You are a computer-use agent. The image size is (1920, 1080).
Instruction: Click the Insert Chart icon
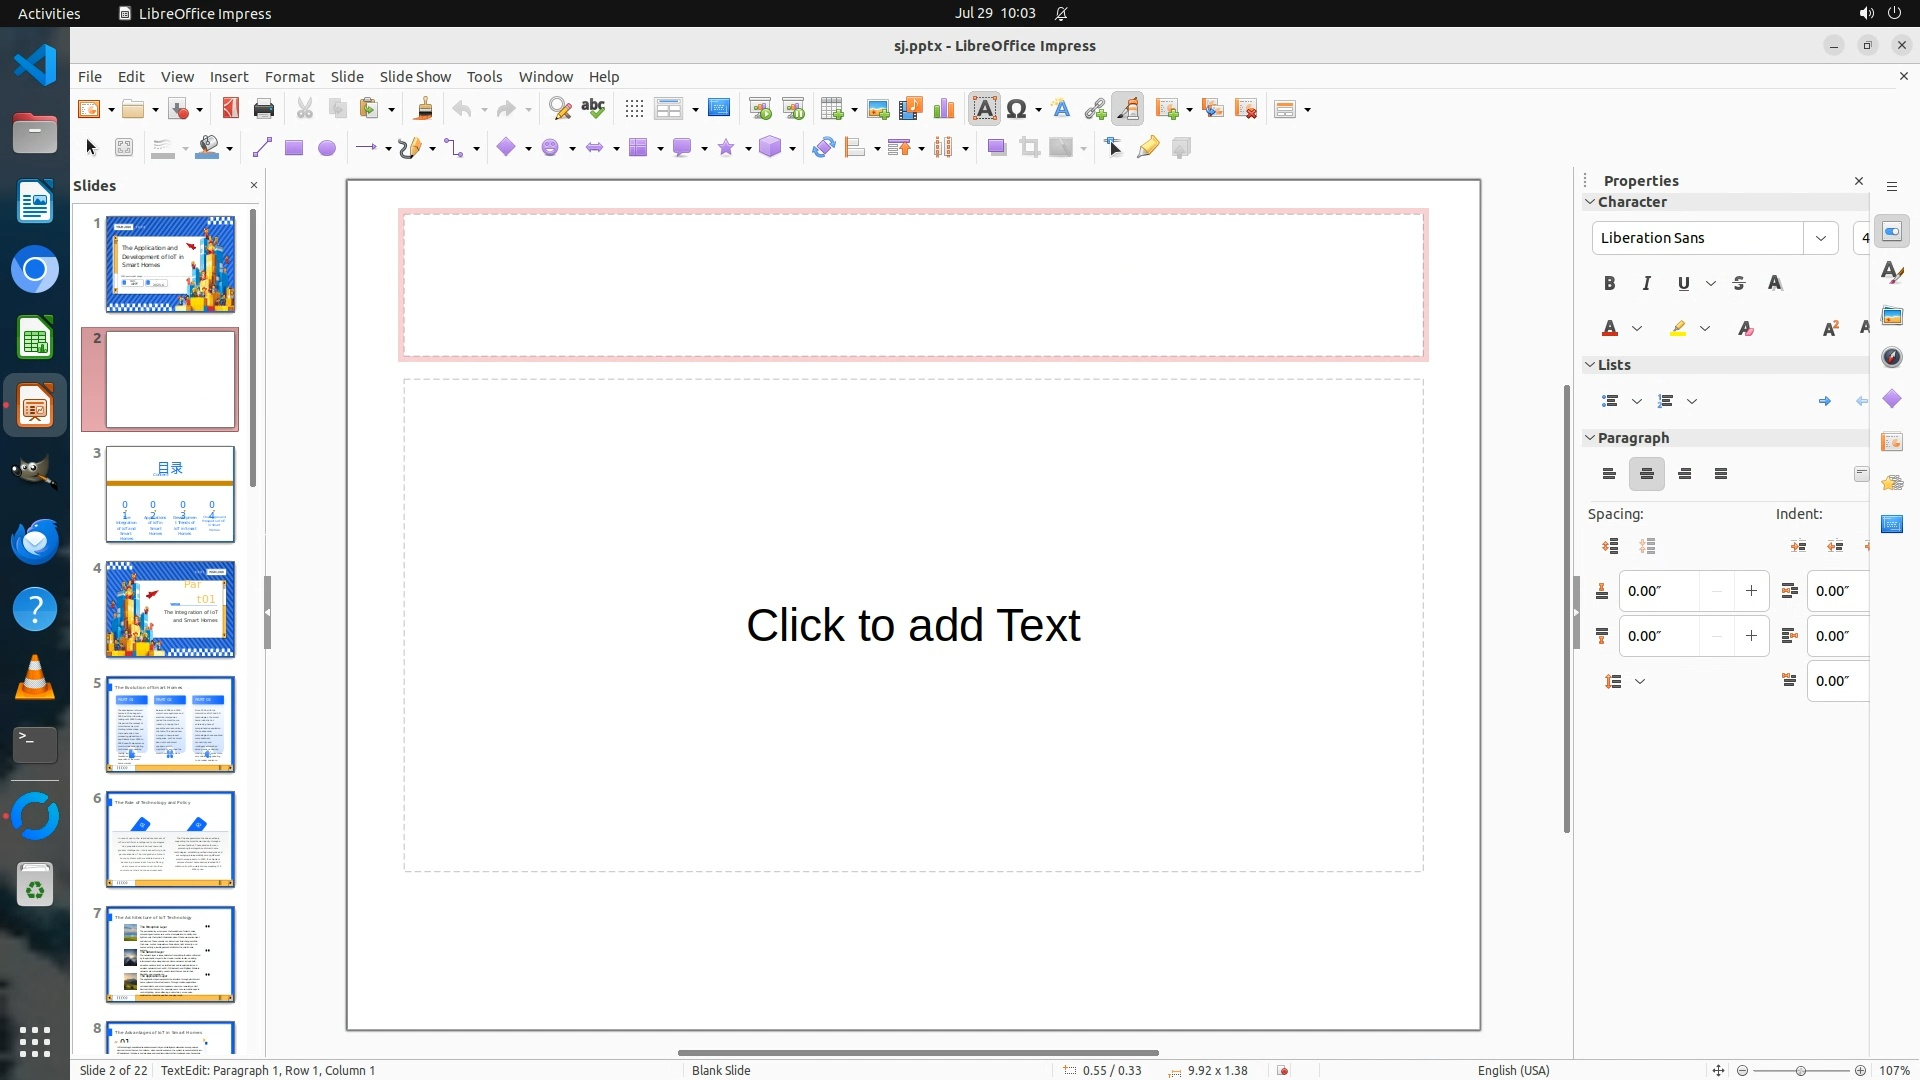943,109
